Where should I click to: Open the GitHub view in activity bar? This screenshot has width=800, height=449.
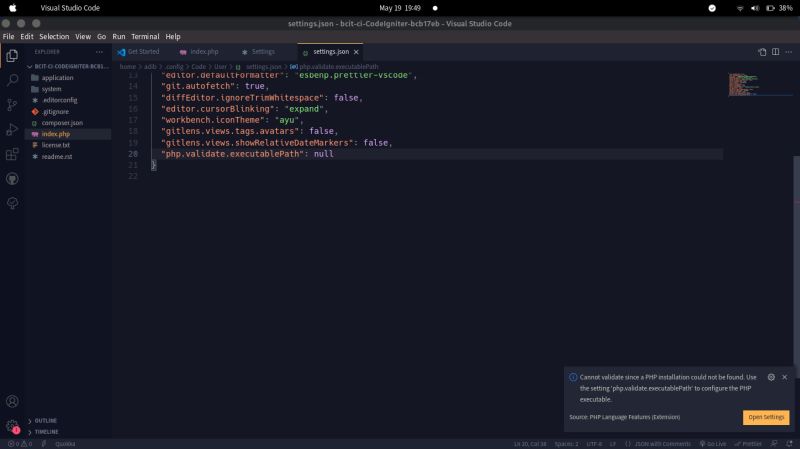click(x=12, y=179)
